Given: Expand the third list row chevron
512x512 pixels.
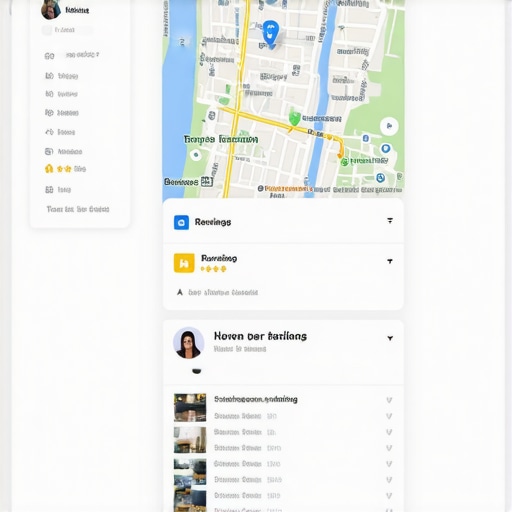Looking at the screenshot, I should (389, 432).
